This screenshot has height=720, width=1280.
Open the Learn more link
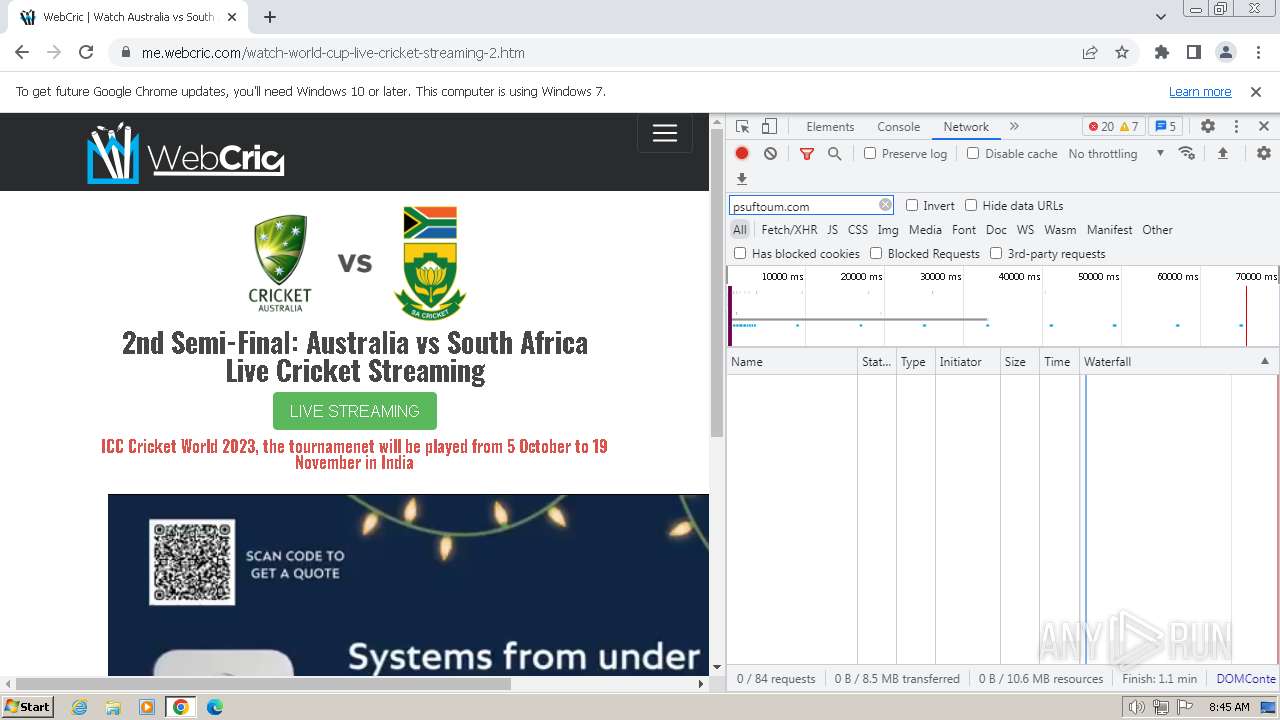tap(1200, 91)
